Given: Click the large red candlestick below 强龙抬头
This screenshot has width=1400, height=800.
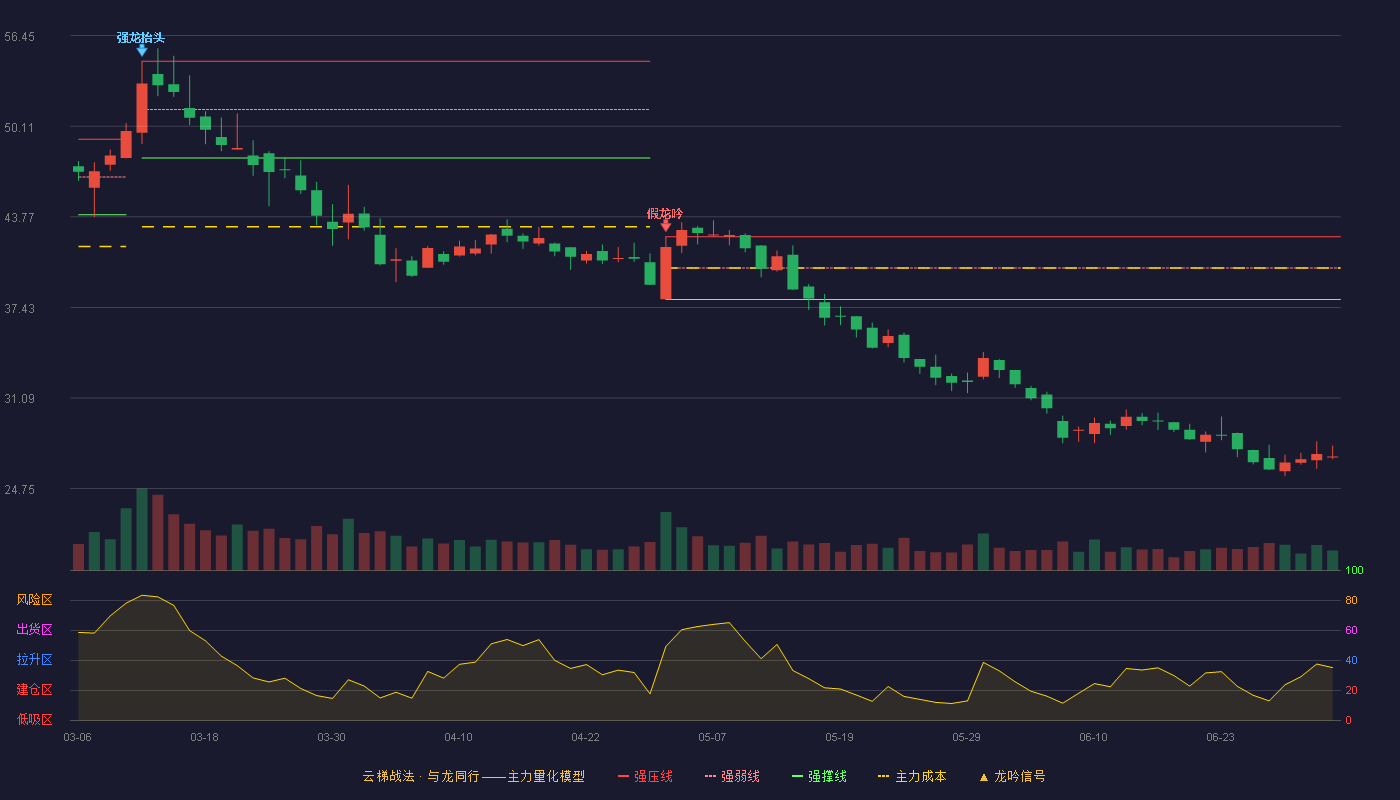Looking at the screenshot, I should (142, 108).
